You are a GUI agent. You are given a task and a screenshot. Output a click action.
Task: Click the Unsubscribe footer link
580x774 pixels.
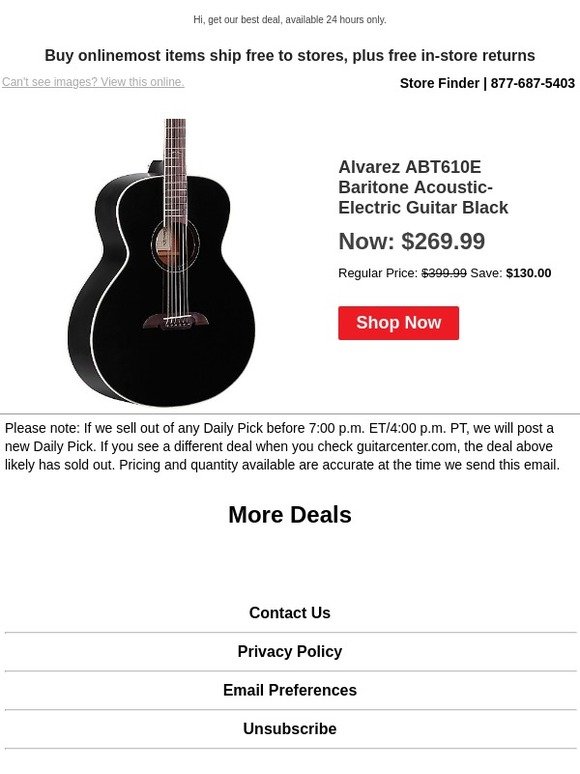tap(290, 729)
